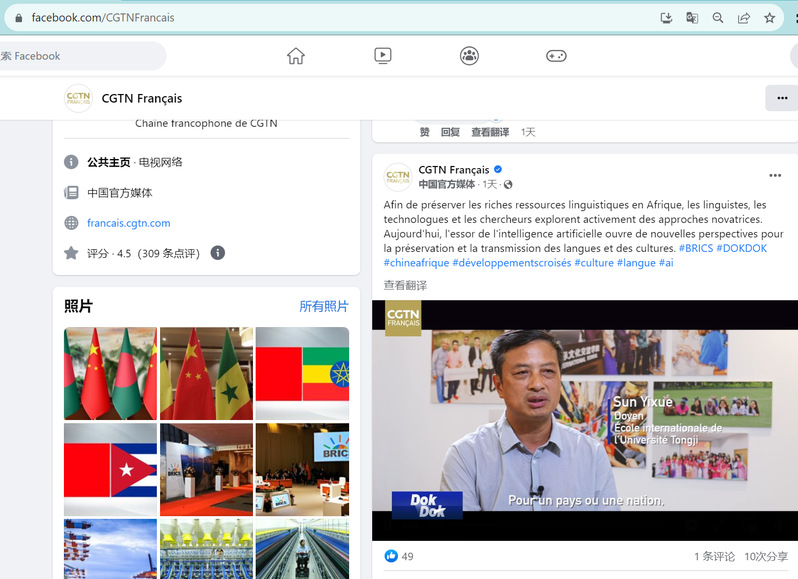The height and width of the screenshot is (579, 798).
Task: Open the China and Senegal flags photo
Action: point(207,373)
